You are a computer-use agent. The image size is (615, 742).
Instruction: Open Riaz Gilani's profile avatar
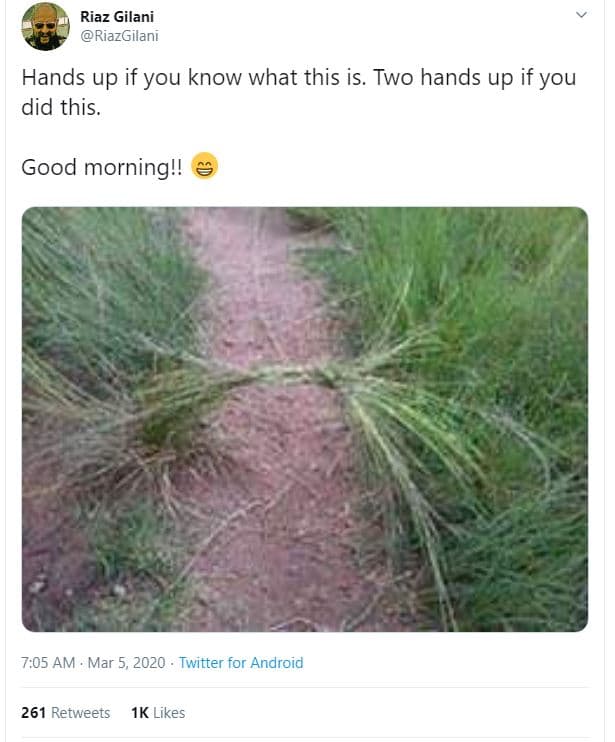tap(45, 27)
